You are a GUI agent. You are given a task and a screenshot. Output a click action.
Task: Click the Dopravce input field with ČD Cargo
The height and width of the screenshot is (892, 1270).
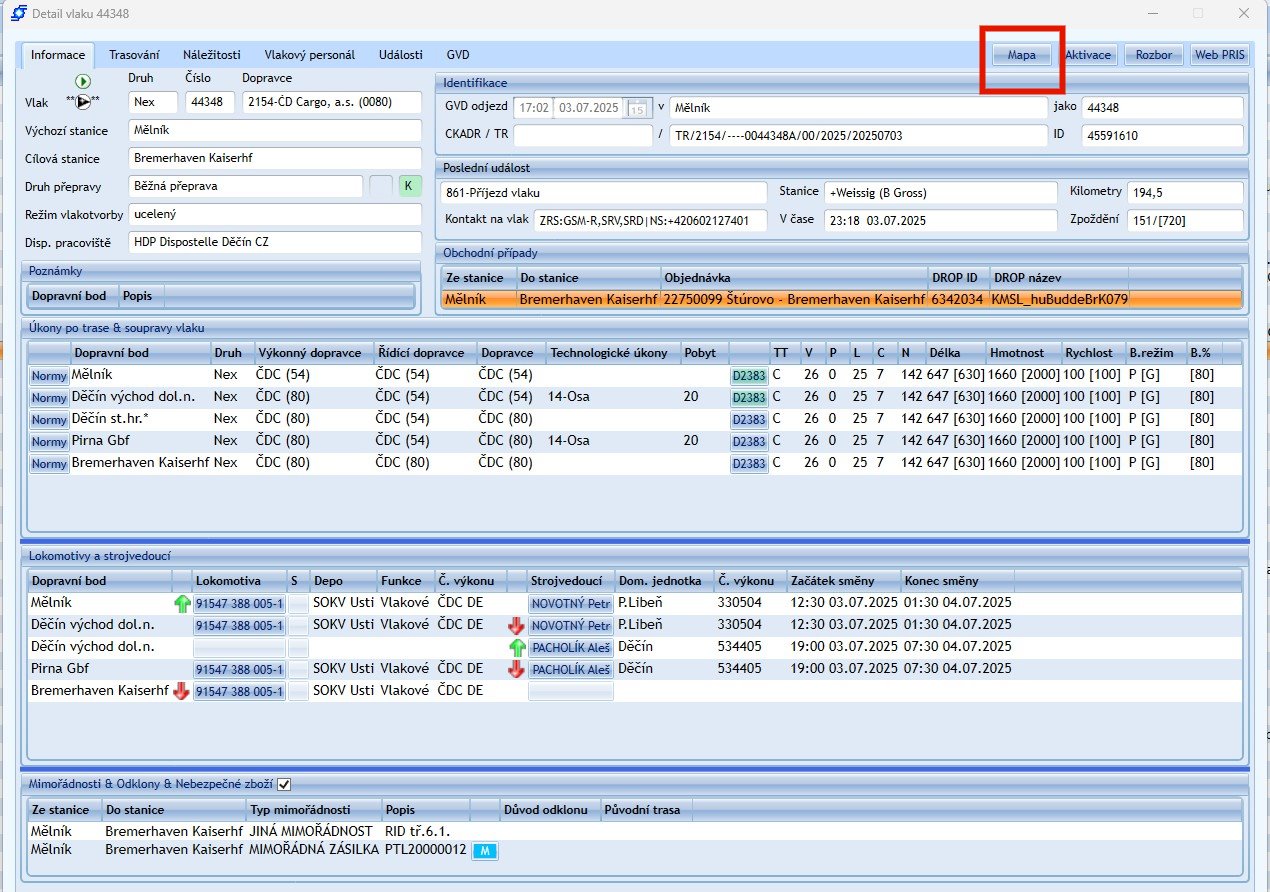332,102
